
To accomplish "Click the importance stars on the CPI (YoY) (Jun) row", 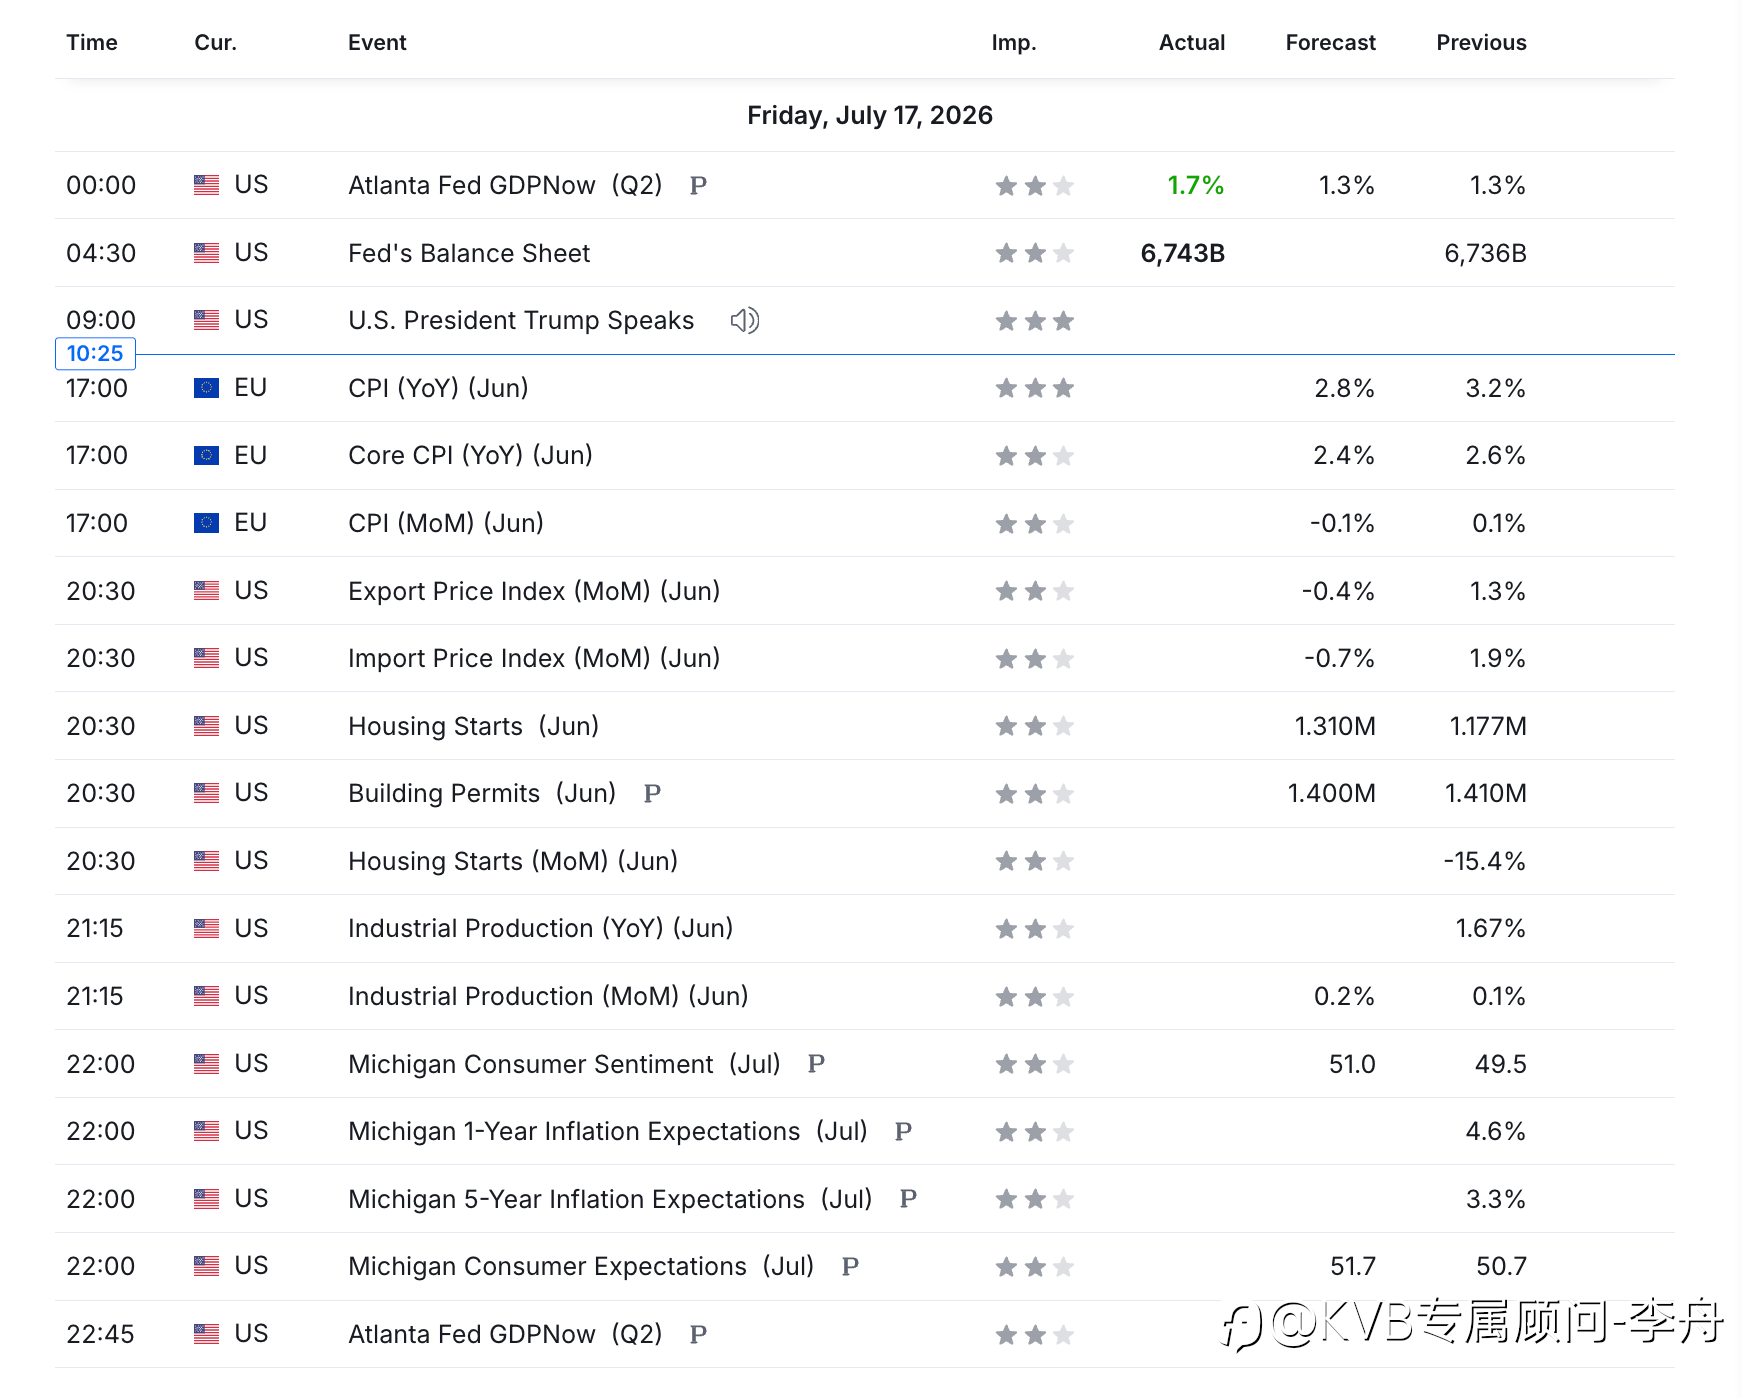I will (x=1034, y=388).
